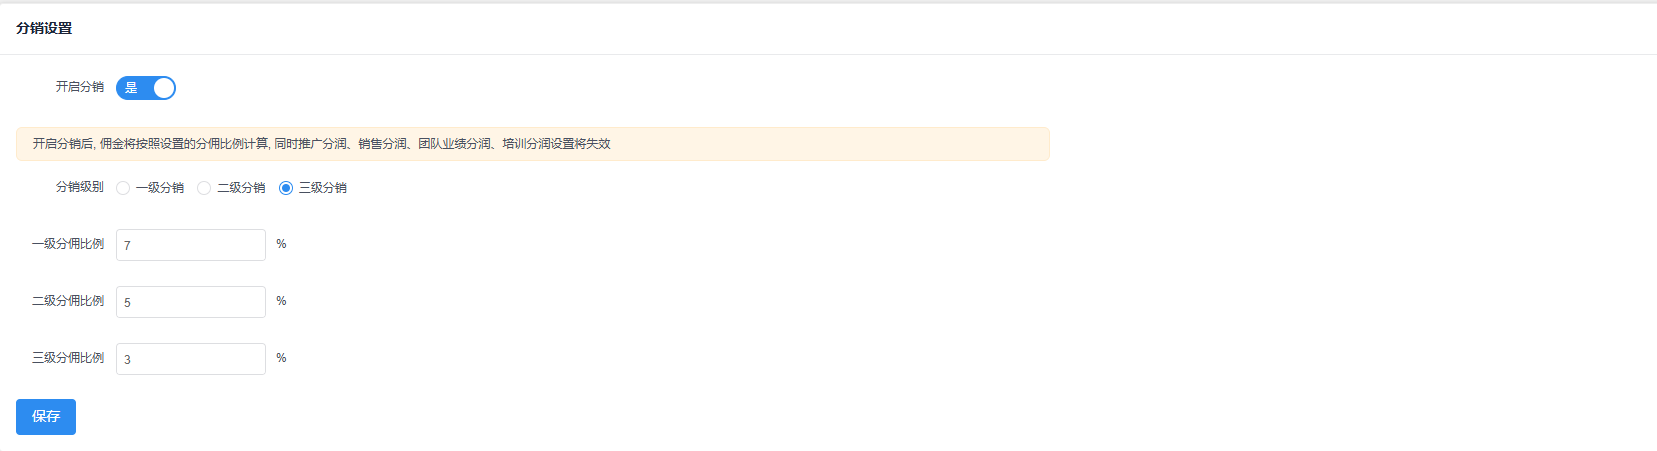
Task: Click the % sign after 二级分佣比例
Action: [281, 301]
